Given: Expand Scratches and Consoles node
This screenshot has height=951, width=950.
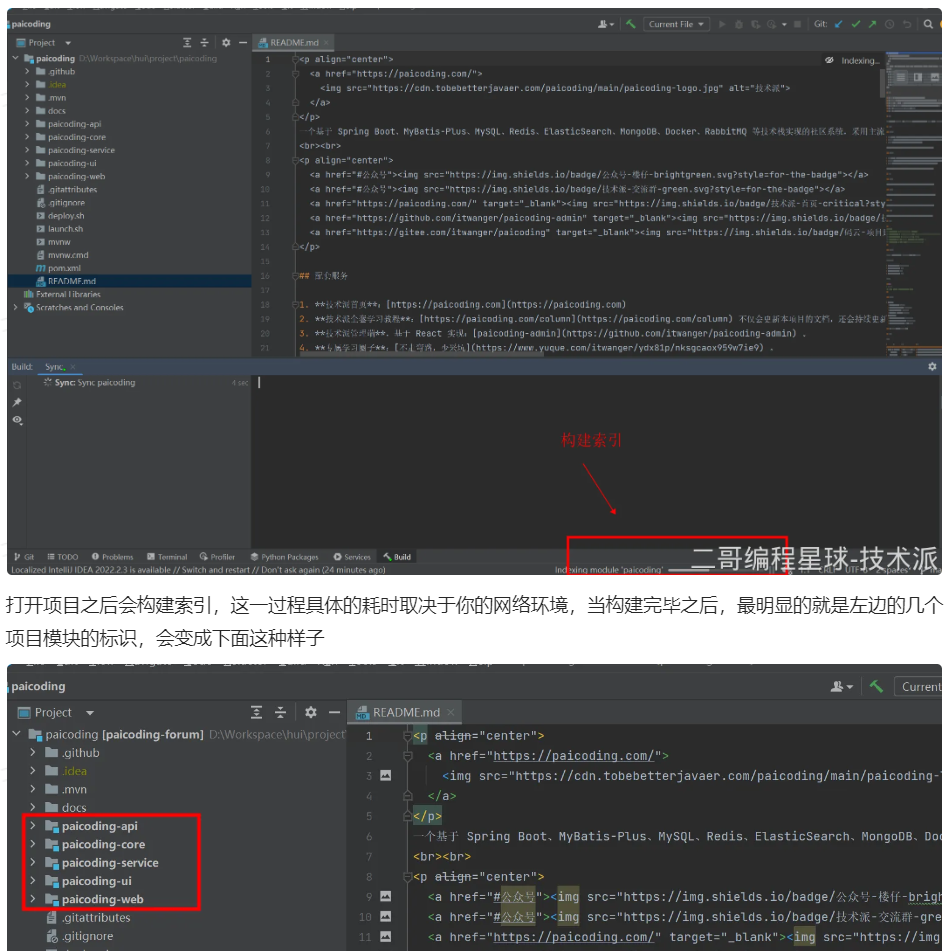Looking at the screenshot, I should coord(15,307).
